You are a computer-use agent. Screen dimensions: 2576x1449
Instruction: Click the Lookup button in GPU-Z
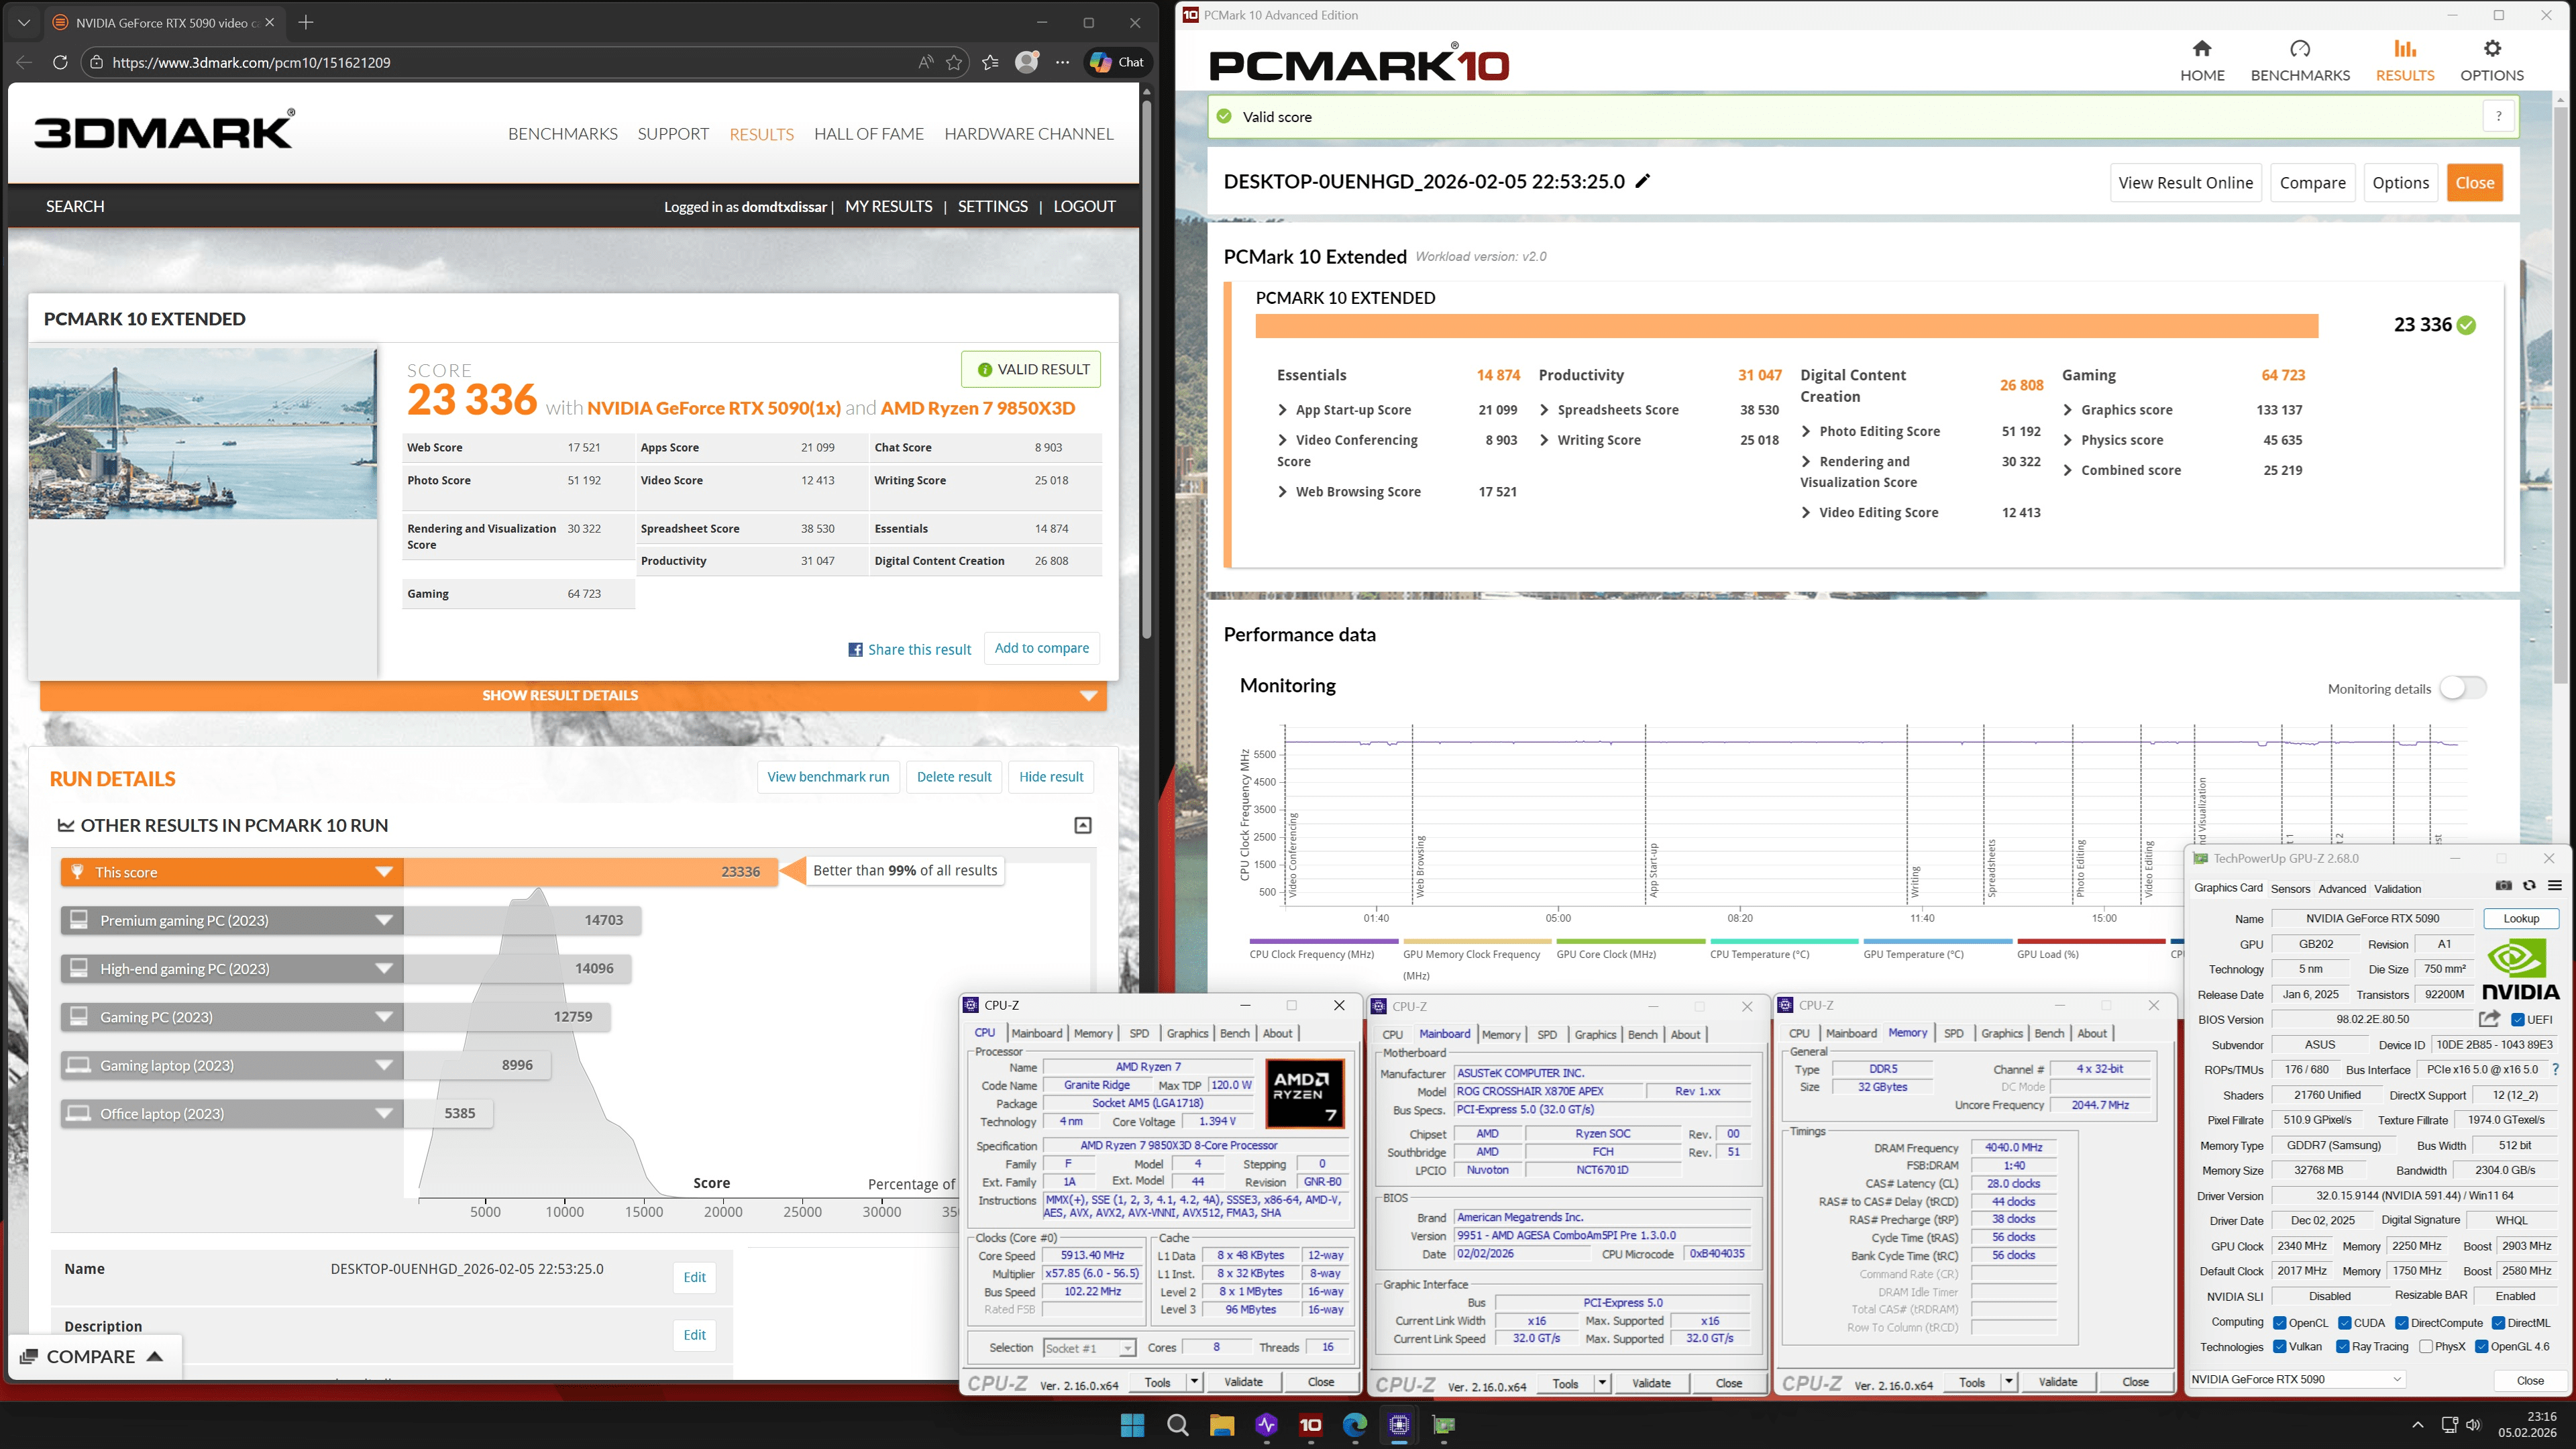tap(2520, 918)
